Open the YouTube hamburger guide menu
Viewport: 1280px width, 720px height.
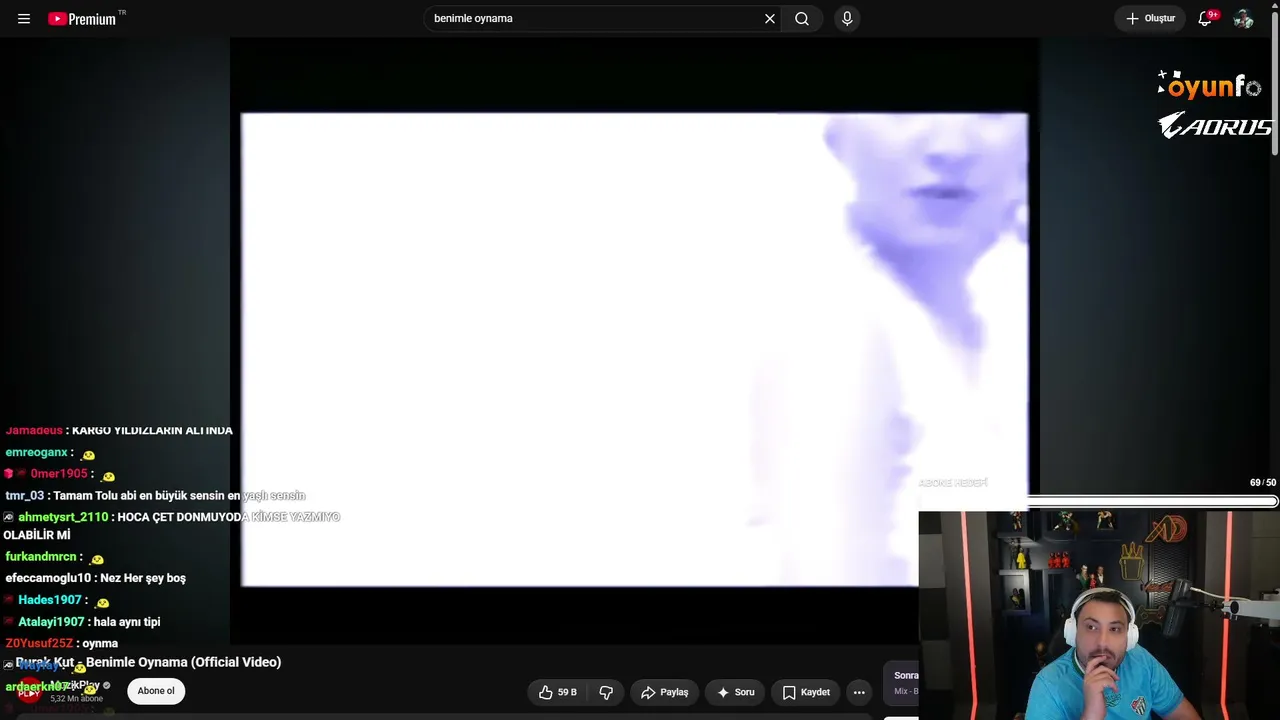24,19
